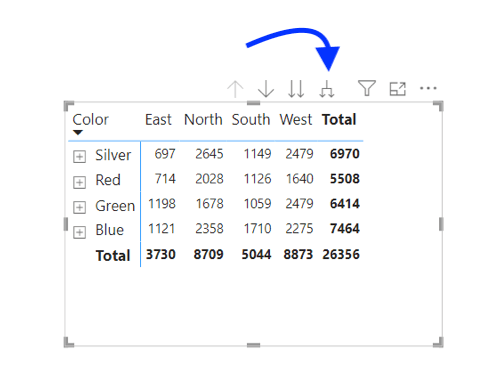Select the Total column header
The width and height of the screenshot is (502, 373).
click(339, 119)
